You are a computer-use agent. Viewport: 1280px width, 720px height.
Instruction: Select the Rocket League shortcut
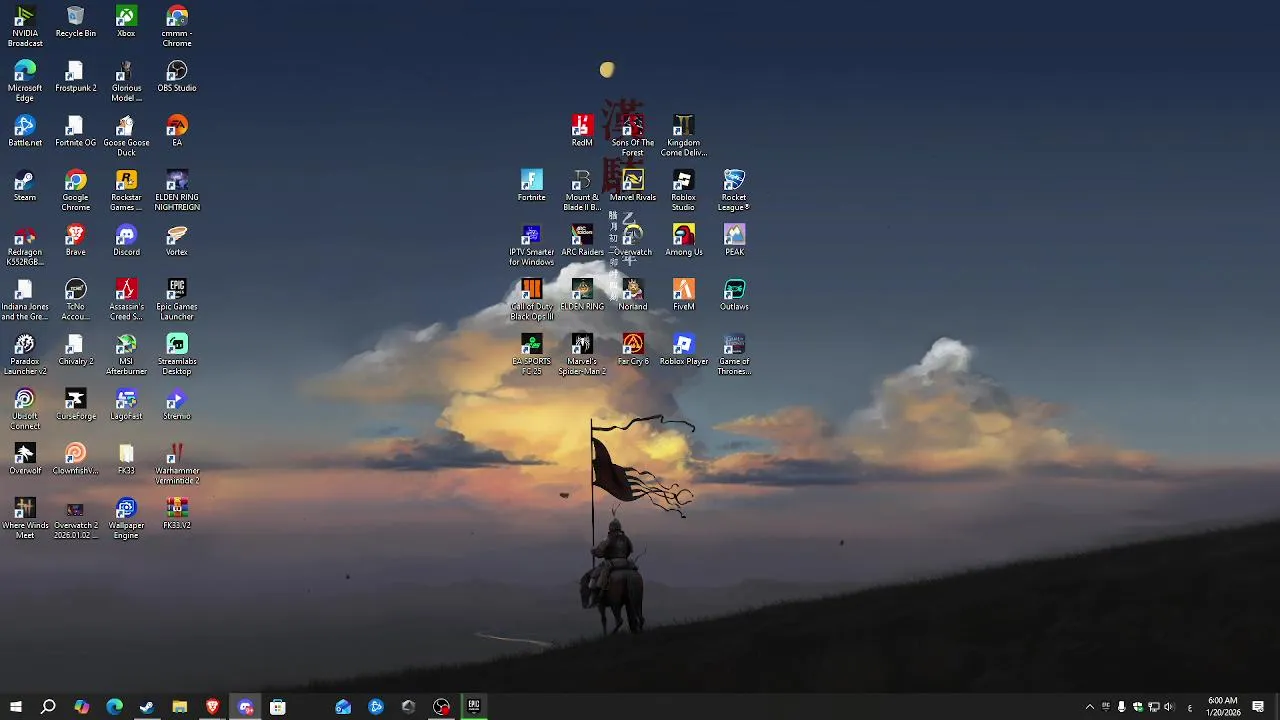click(734, 191)
